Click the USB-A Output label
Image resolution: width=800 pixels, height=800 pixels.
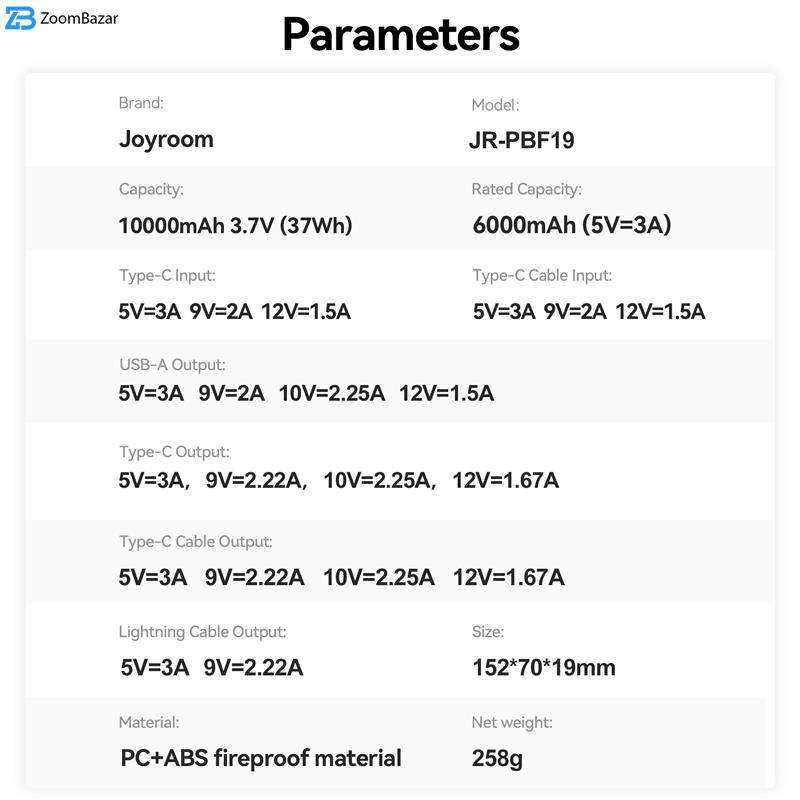tap(172, 365)
